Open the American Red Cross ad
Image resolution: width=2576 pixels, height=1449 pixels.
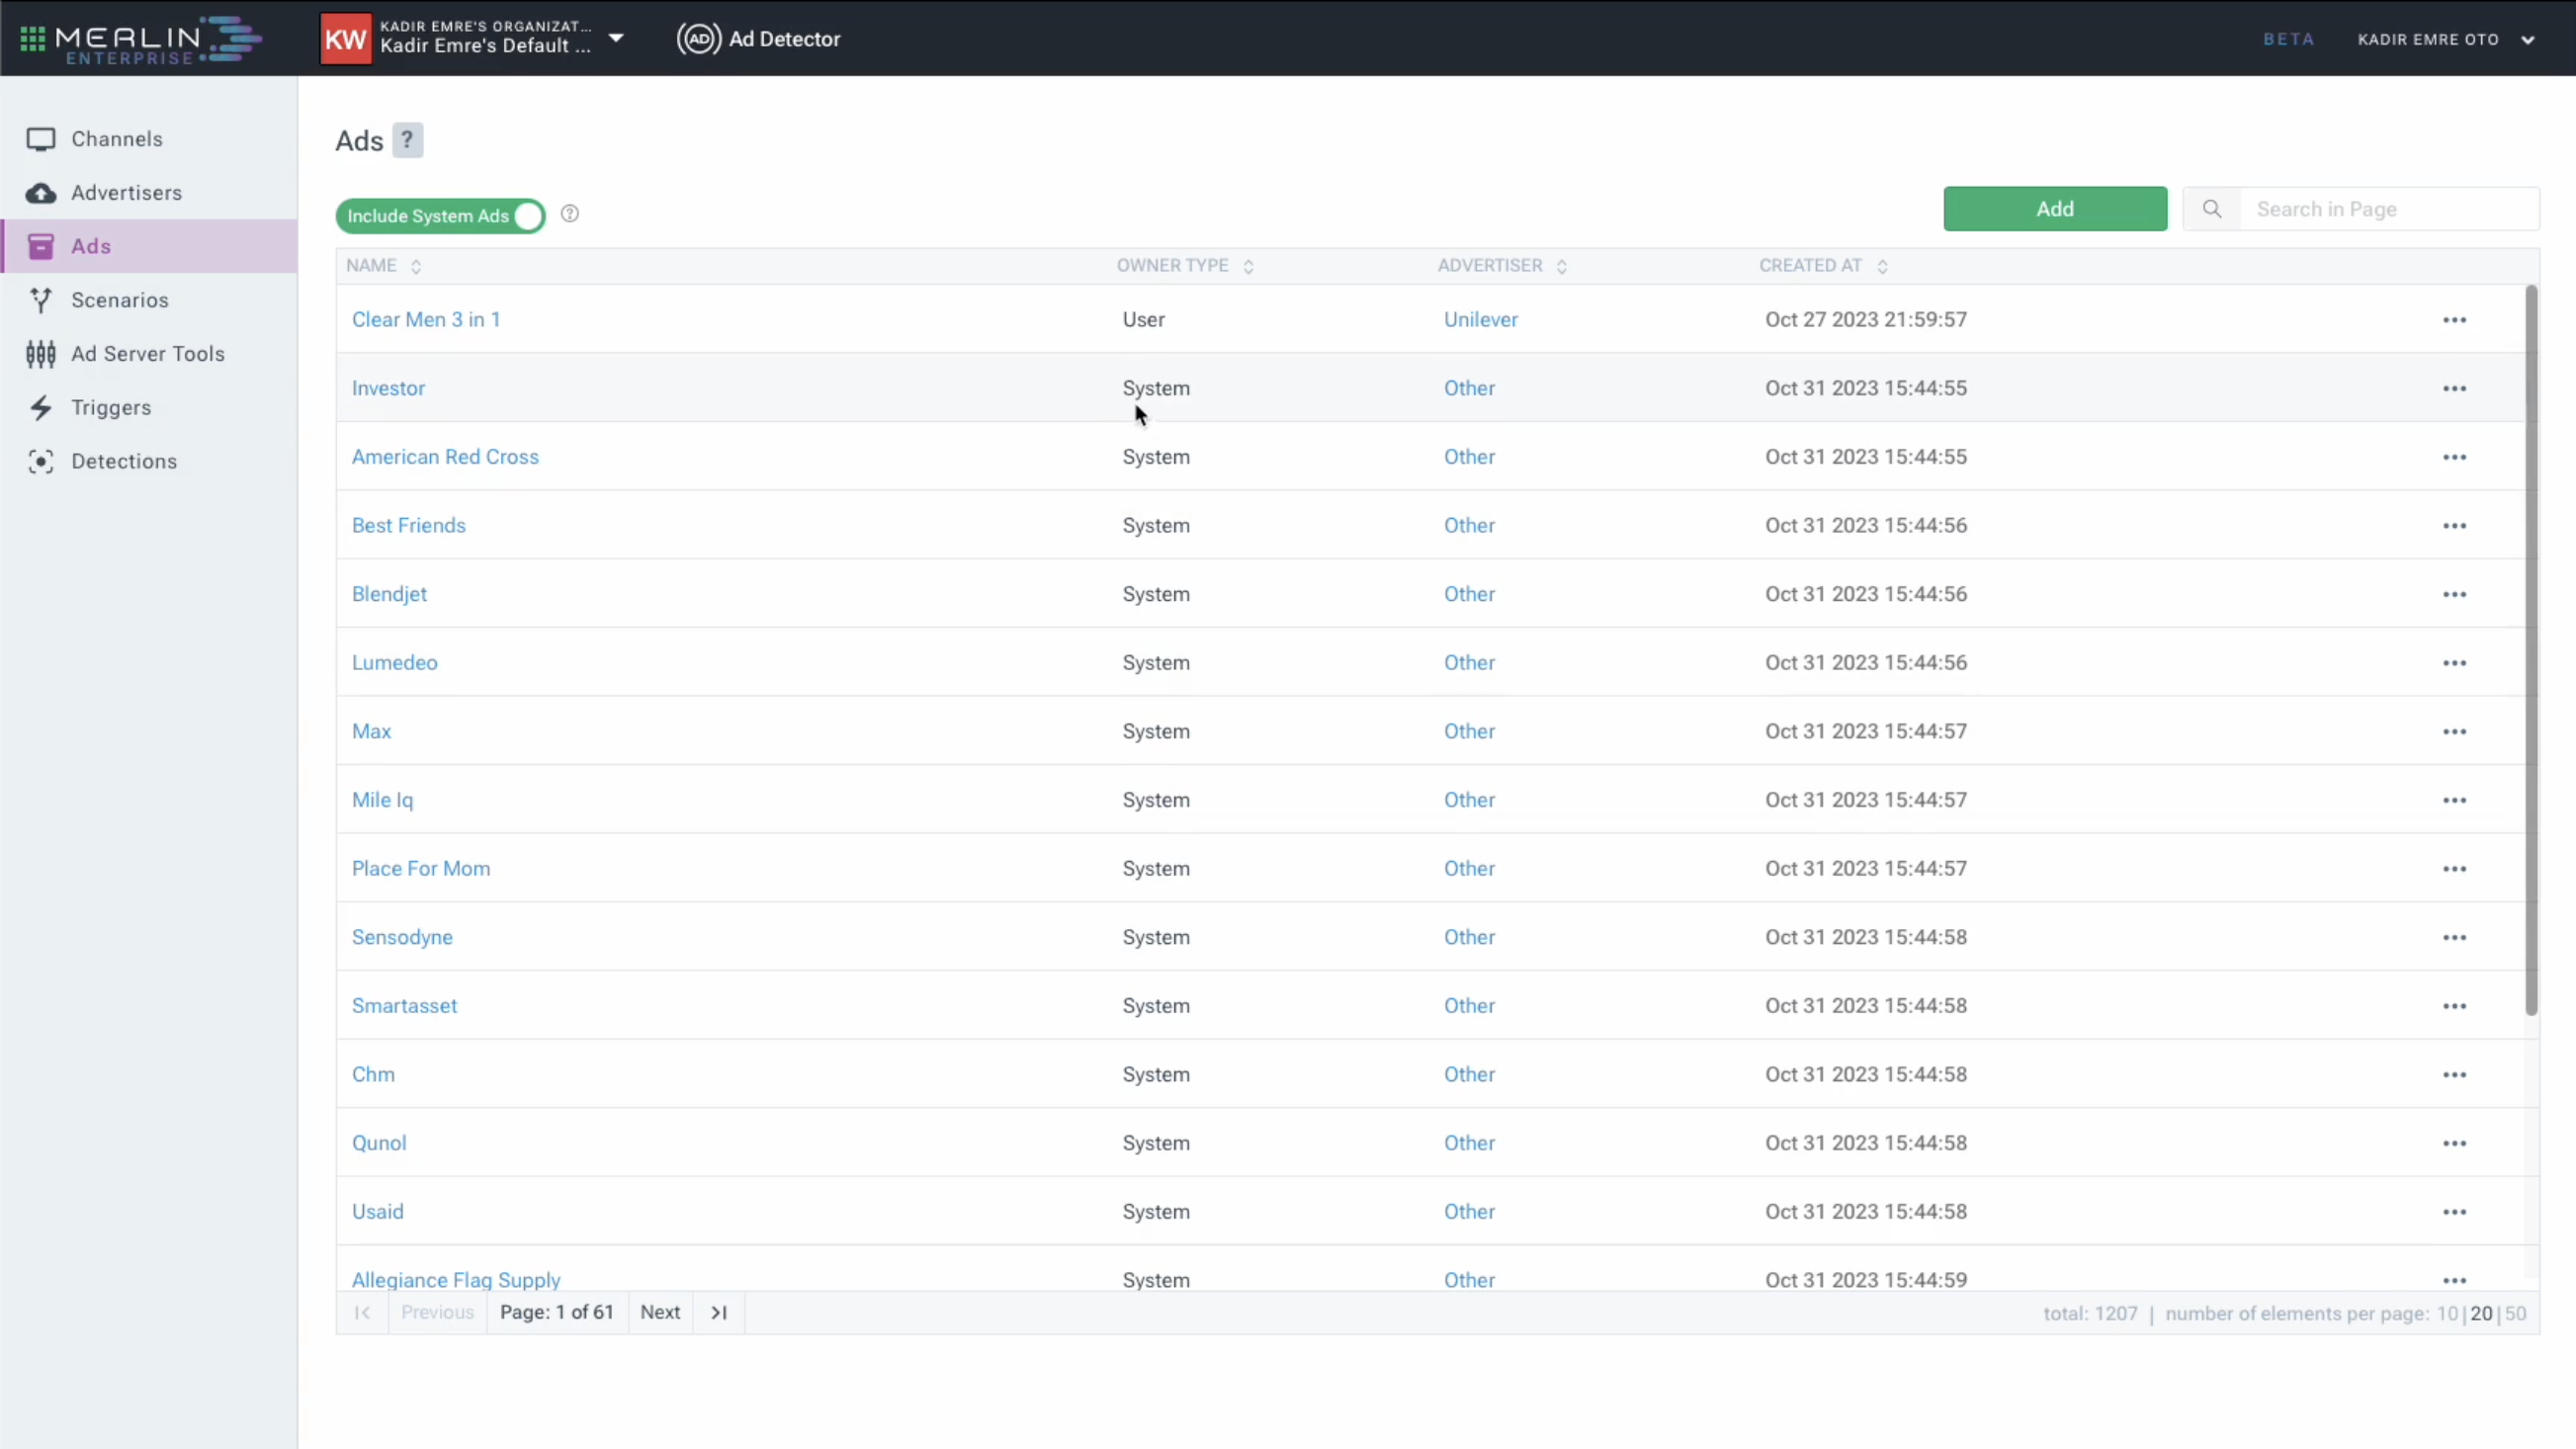tap(445, 457)
